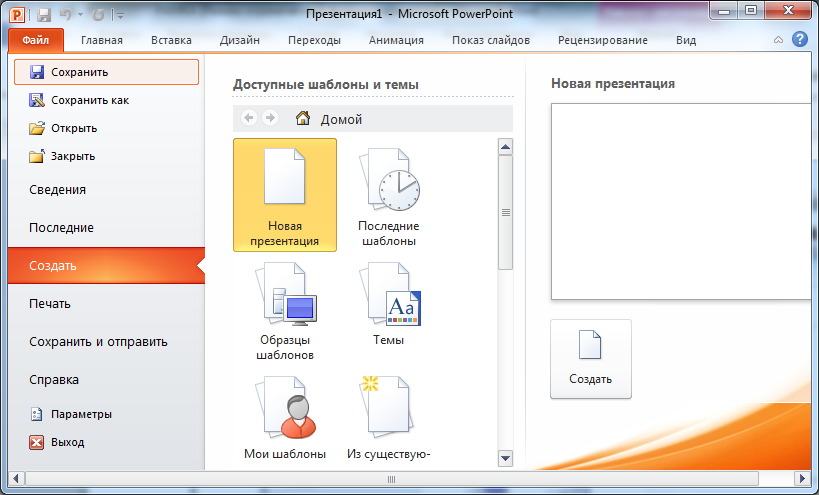Click the Домой breadcrumb text
819x495 pixels.
click(341, 120)
